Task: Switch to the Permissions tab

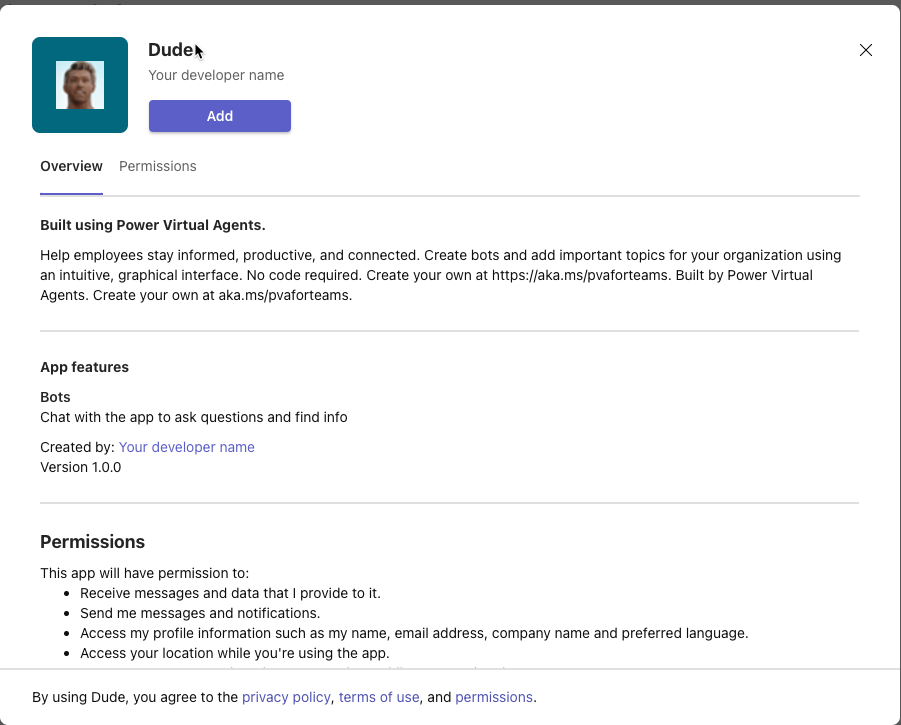Action: [x=157, y=166]
